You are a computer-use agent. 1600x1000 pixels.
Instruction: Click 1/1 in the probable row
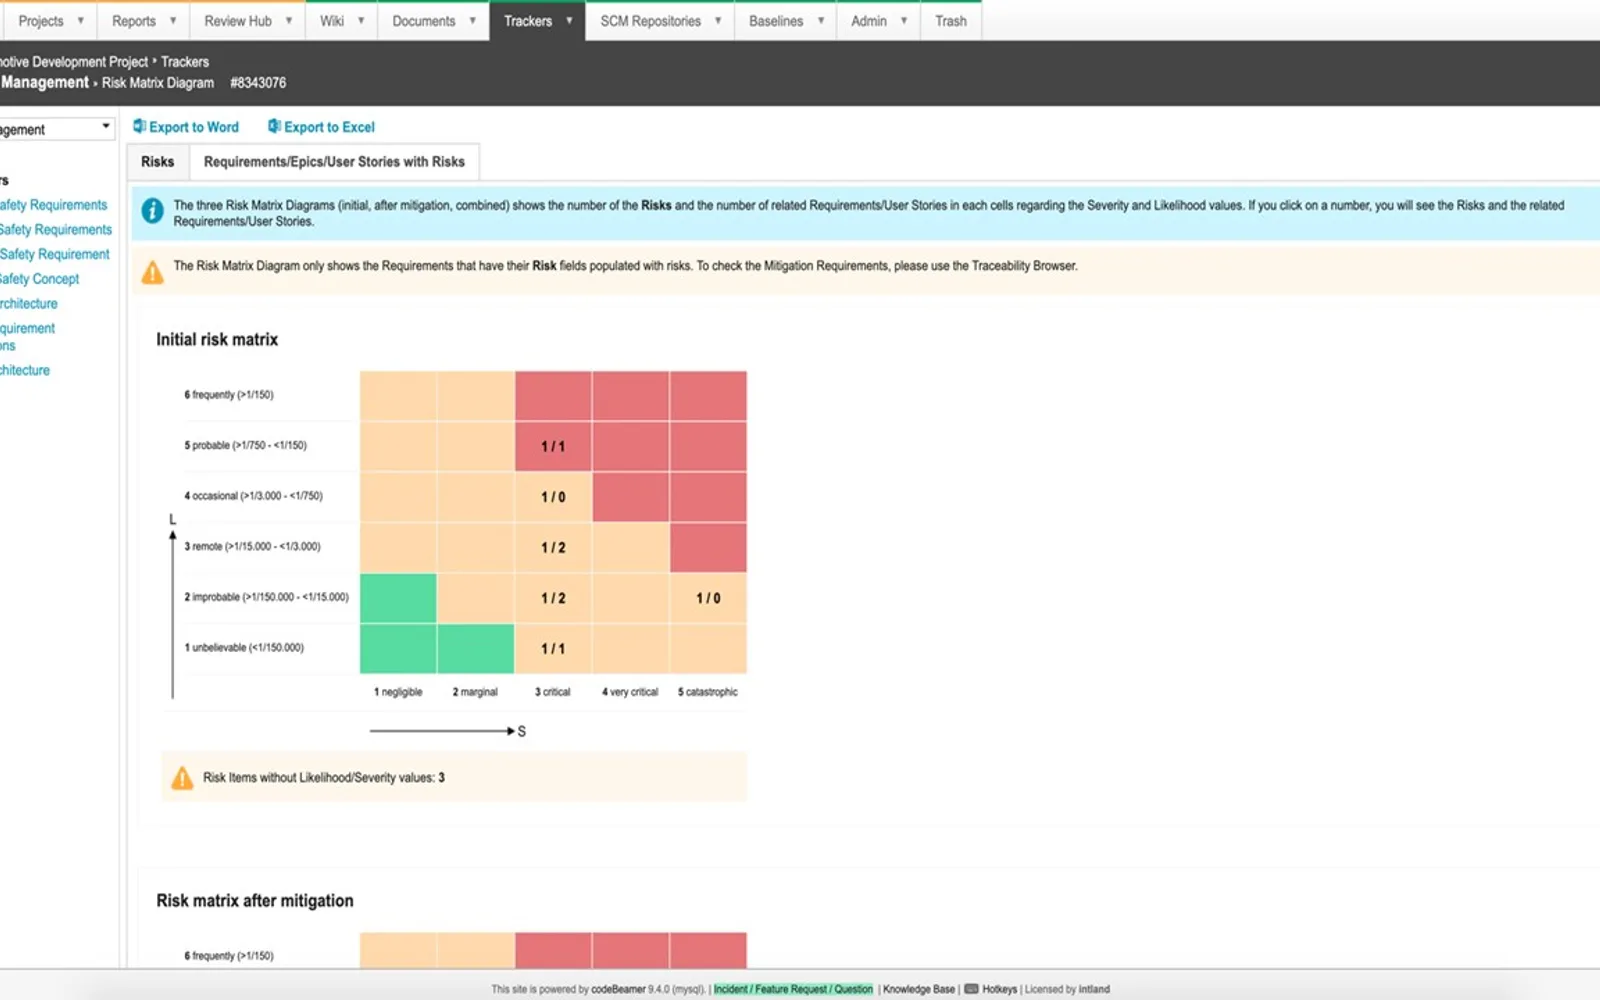click(x=553, y=446)
